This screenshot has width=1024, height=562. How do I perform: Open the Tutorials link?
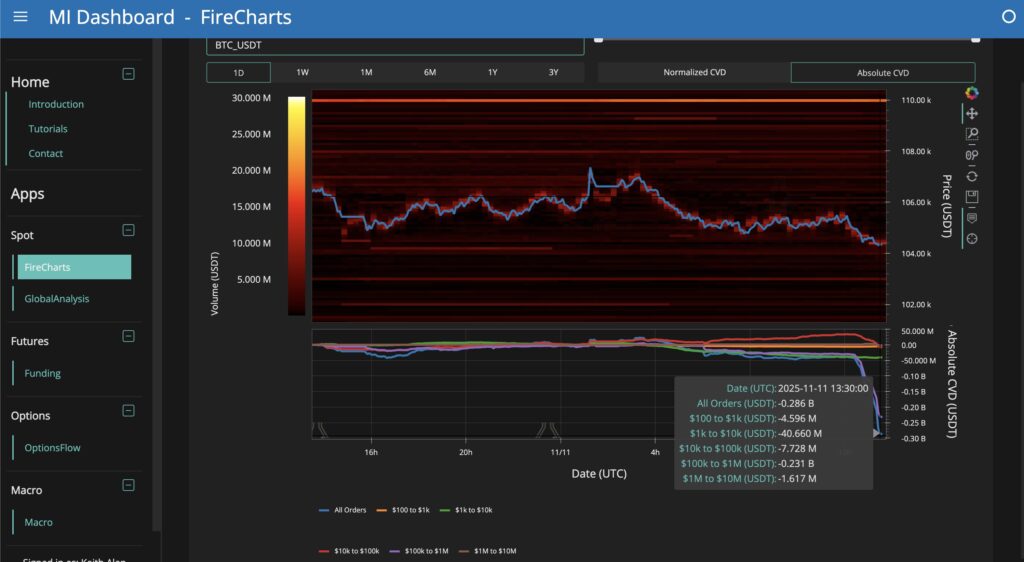[48, 129]
